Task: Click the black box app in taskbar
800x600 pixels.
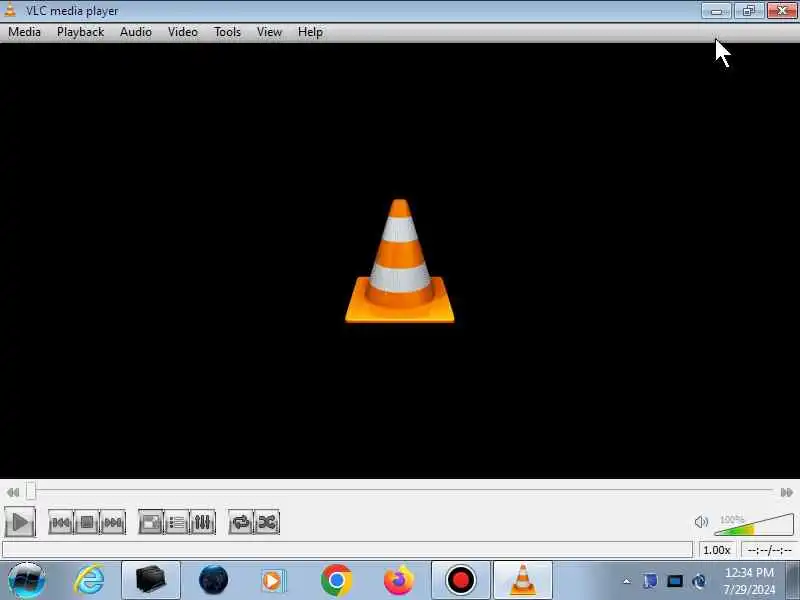Action: tap(151, 580)
